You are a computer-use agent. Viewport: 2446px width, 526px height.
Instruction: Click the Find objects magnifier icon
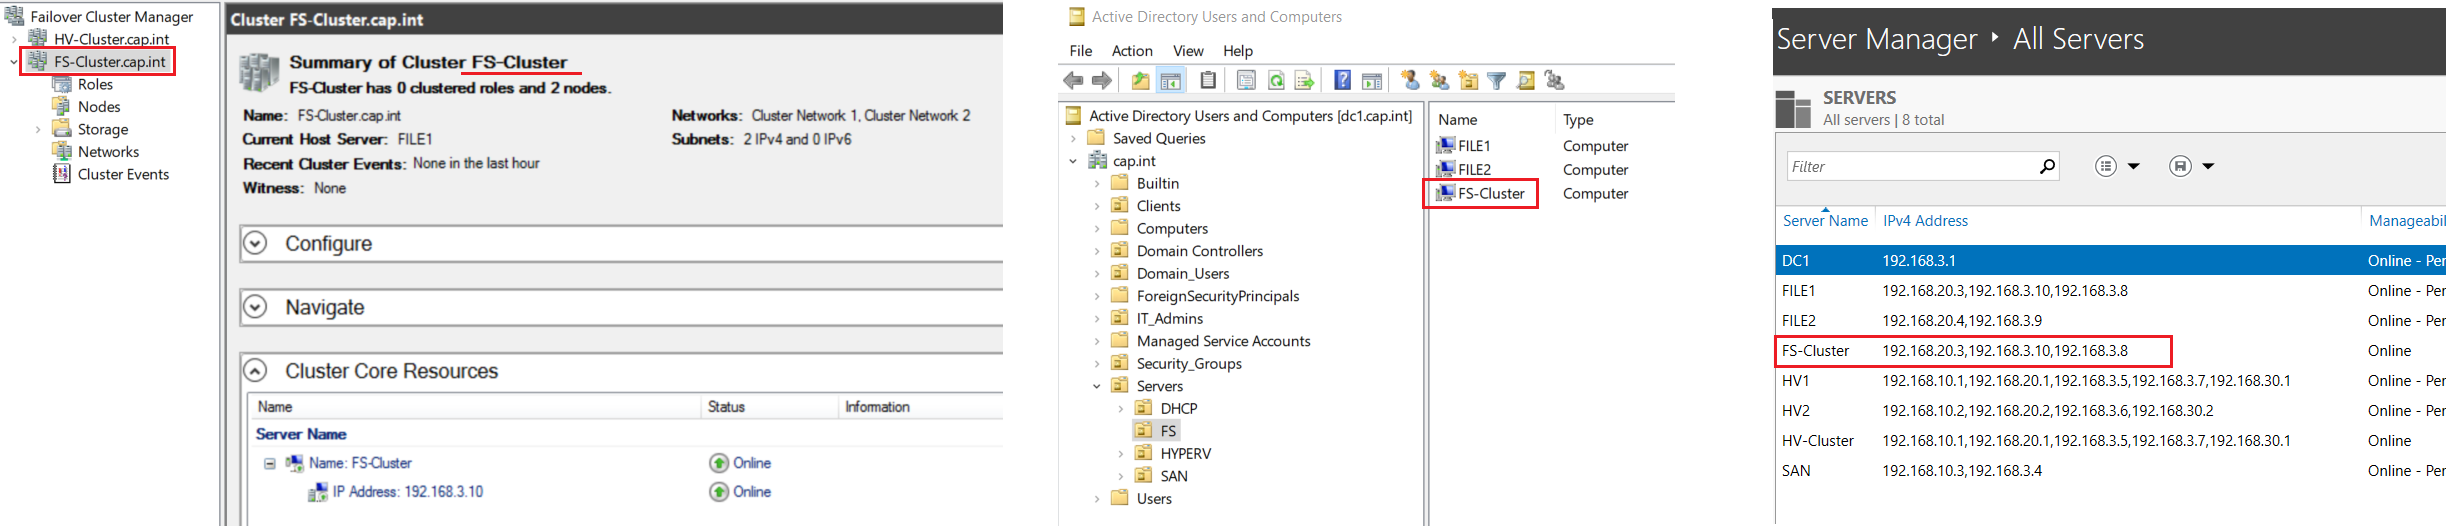pos(1526,81)
